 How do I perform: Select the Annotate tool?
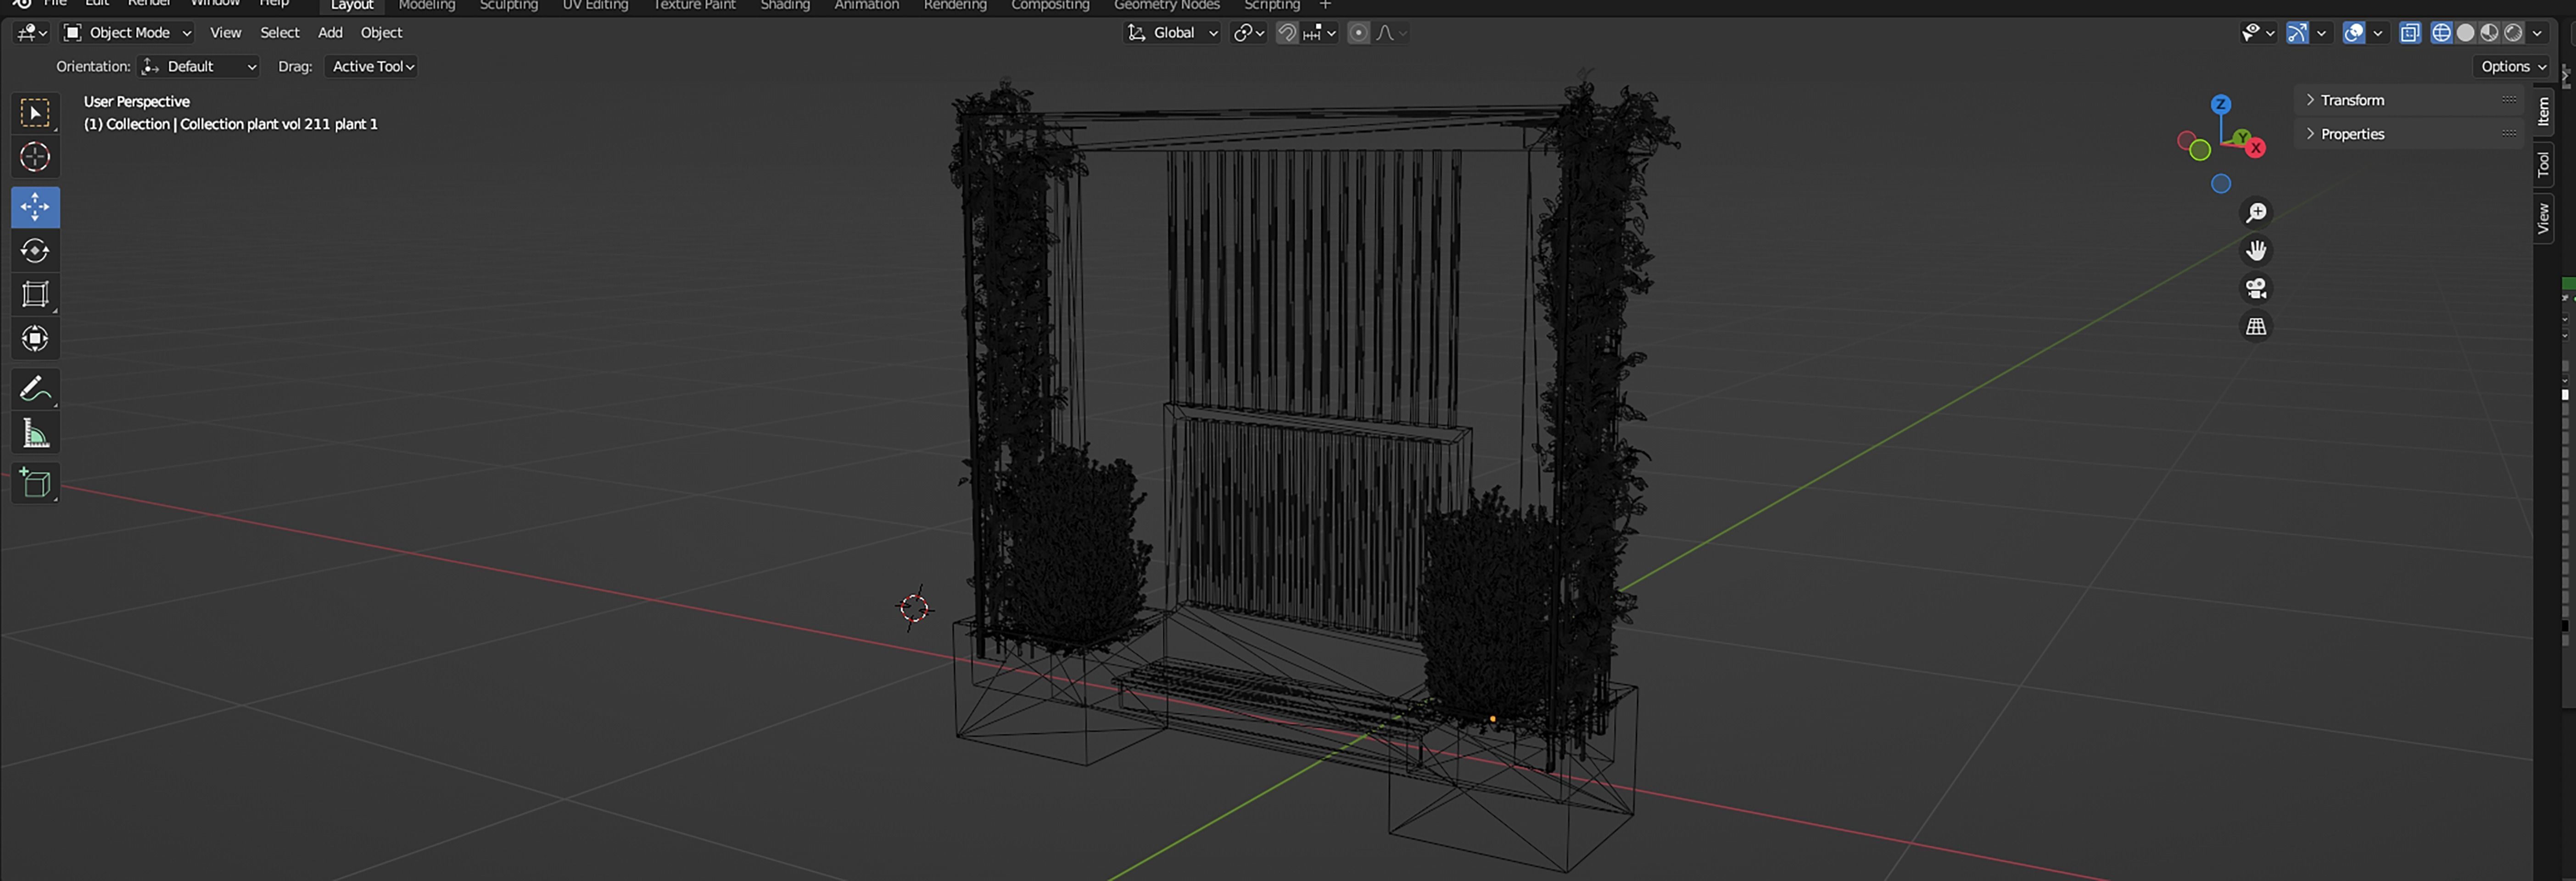[x=35, y=388]
